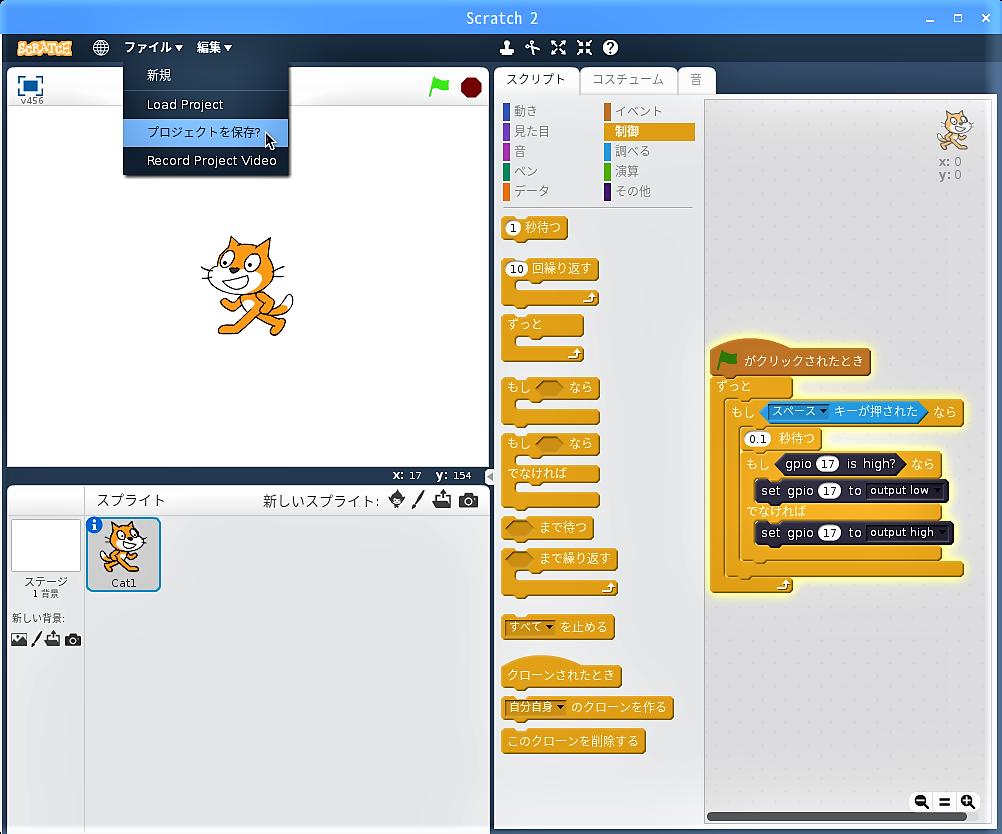Choose Record Project Video entry
This screenshot has height=834, width=1002.
point(206,160)
